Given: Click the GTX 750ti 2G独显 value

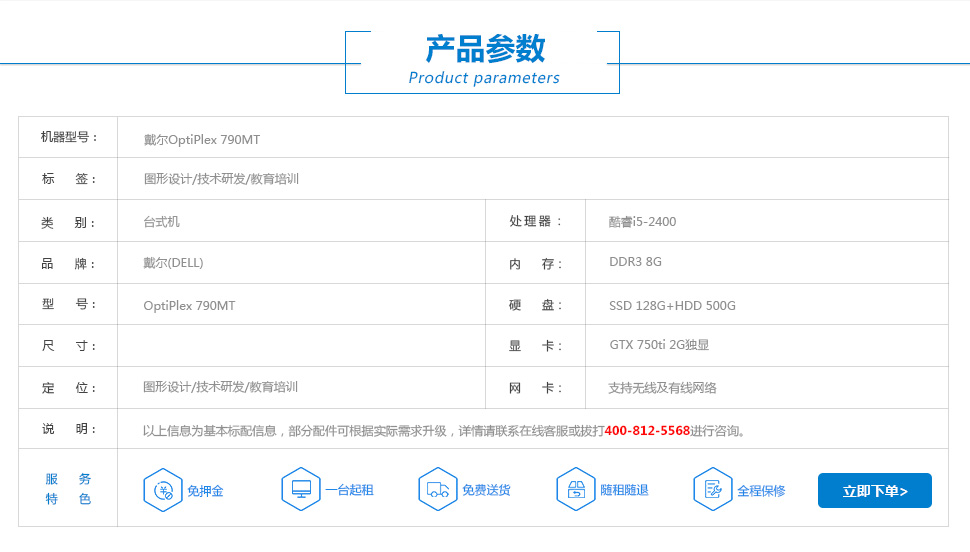Looking at the screenshot, I should coord(659,345).
